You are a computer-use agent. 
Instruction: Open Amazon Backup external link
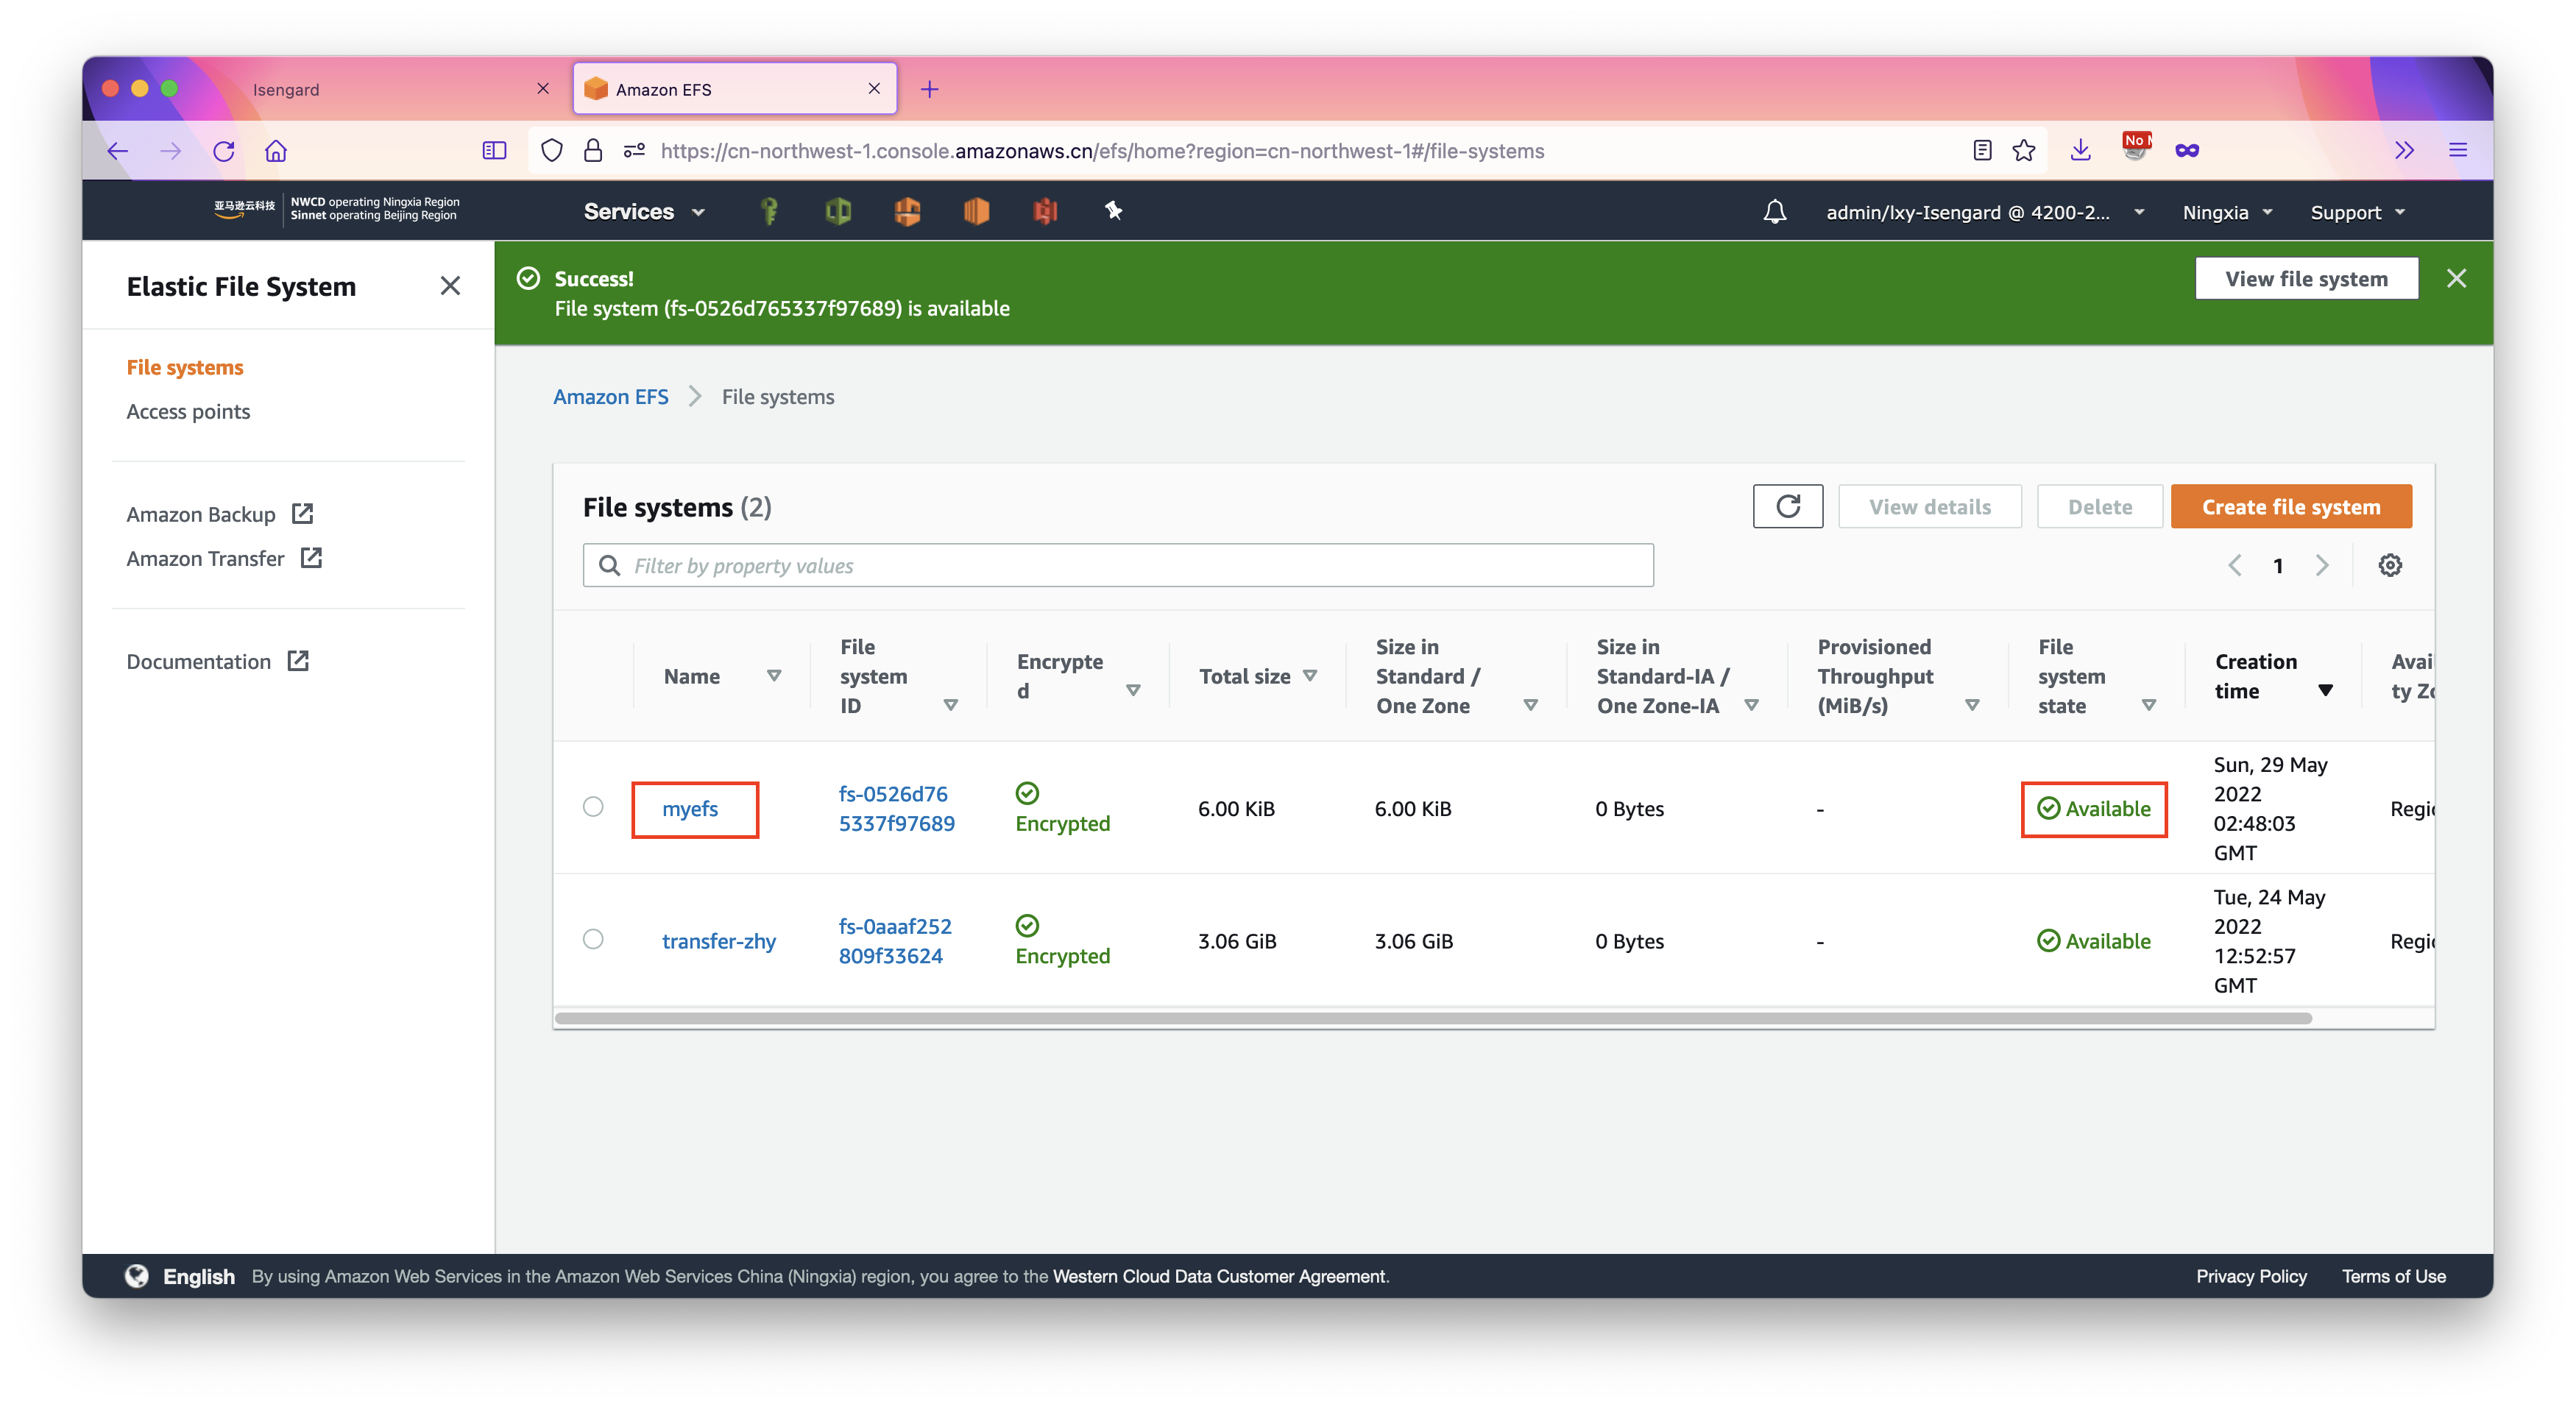pyautogui.click(x=220, y=514)
